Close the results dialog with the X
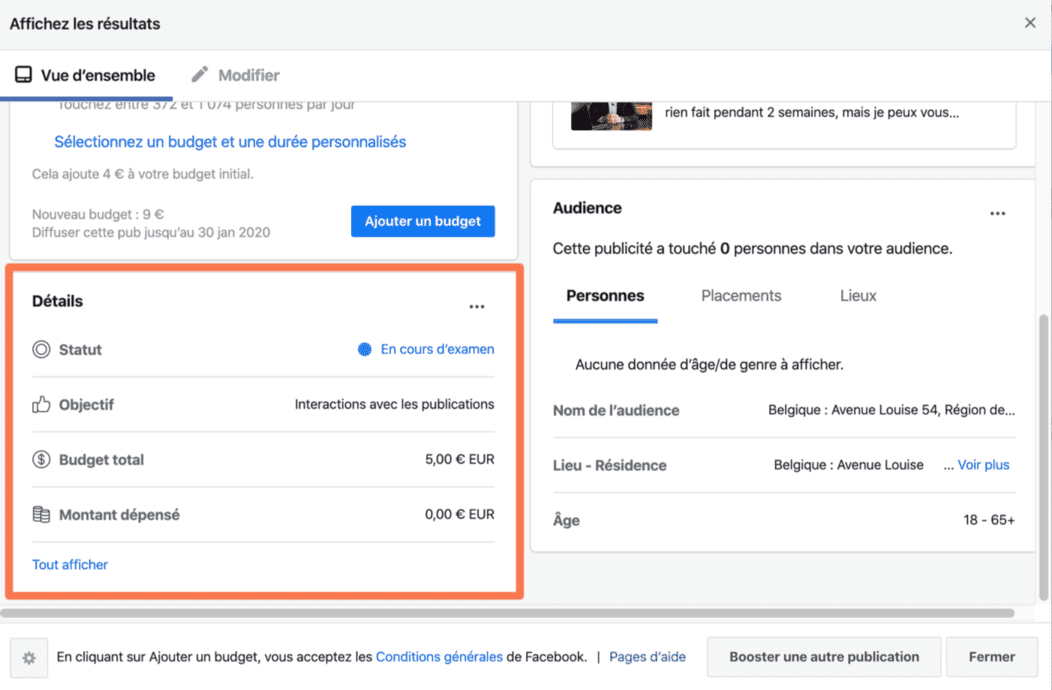This screenshot has width=1052, height=690. (1030, 23)
